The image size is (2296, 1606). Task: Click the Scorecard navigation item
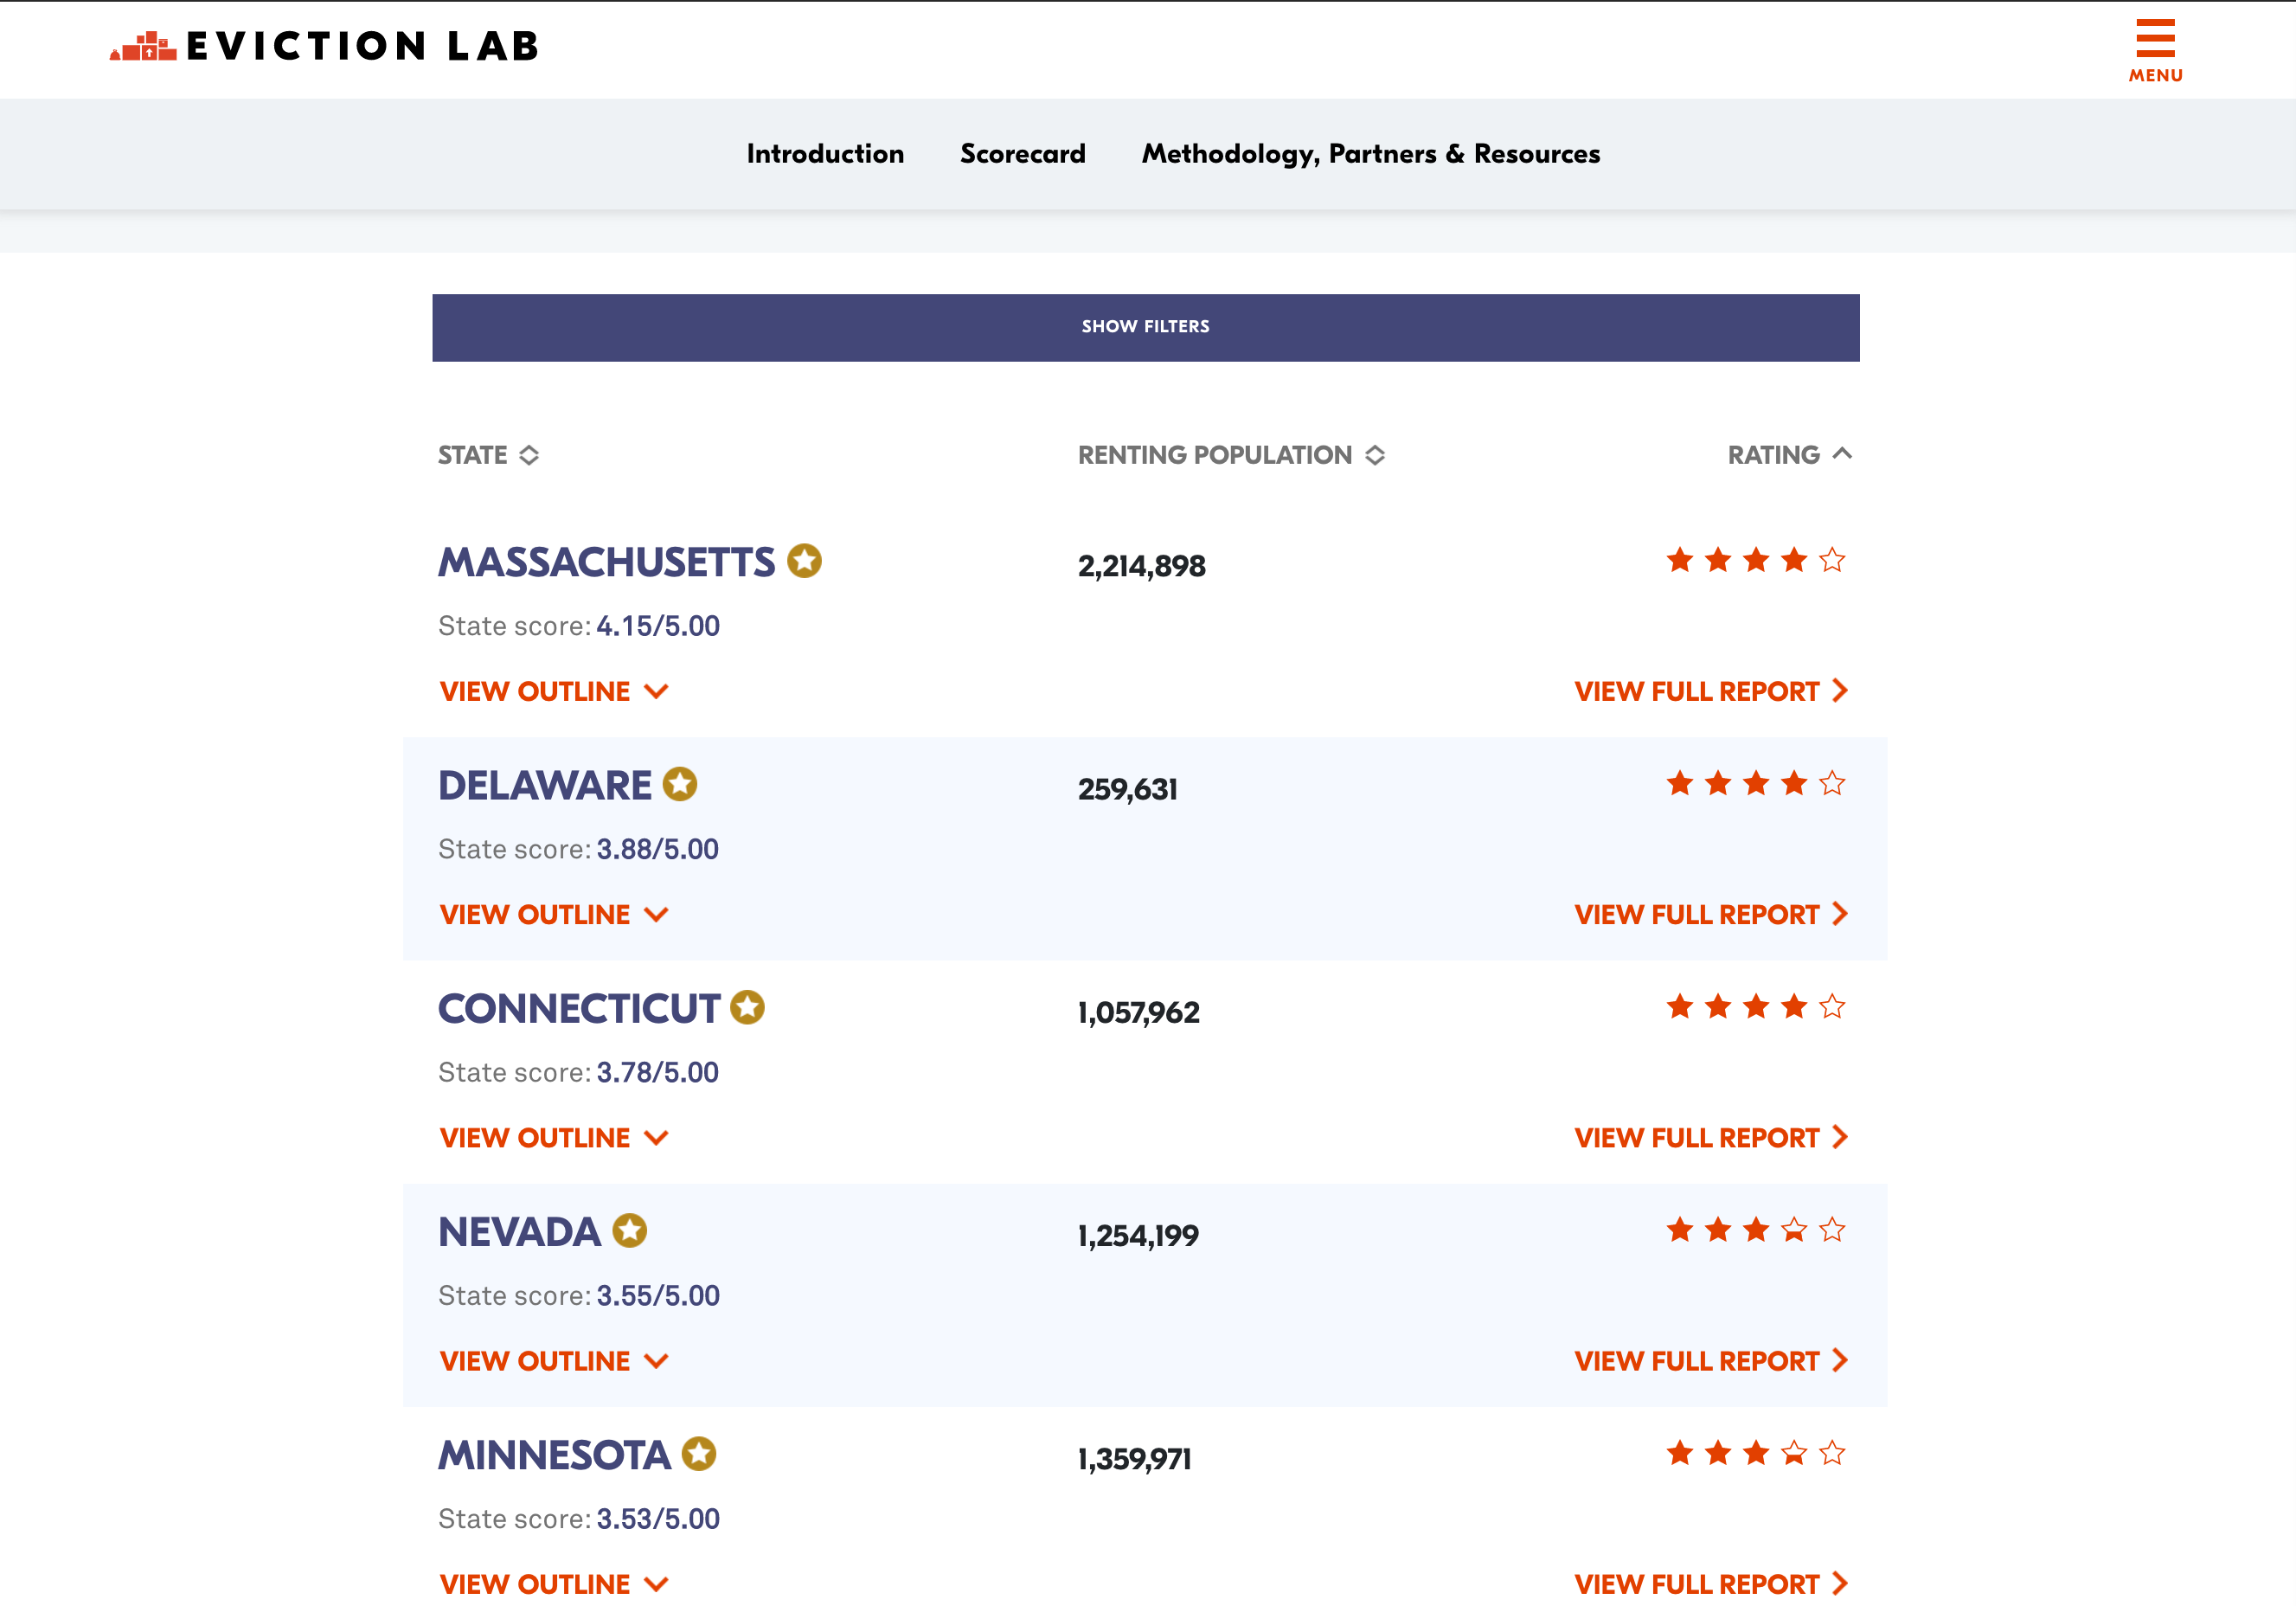click(1021, 152)
